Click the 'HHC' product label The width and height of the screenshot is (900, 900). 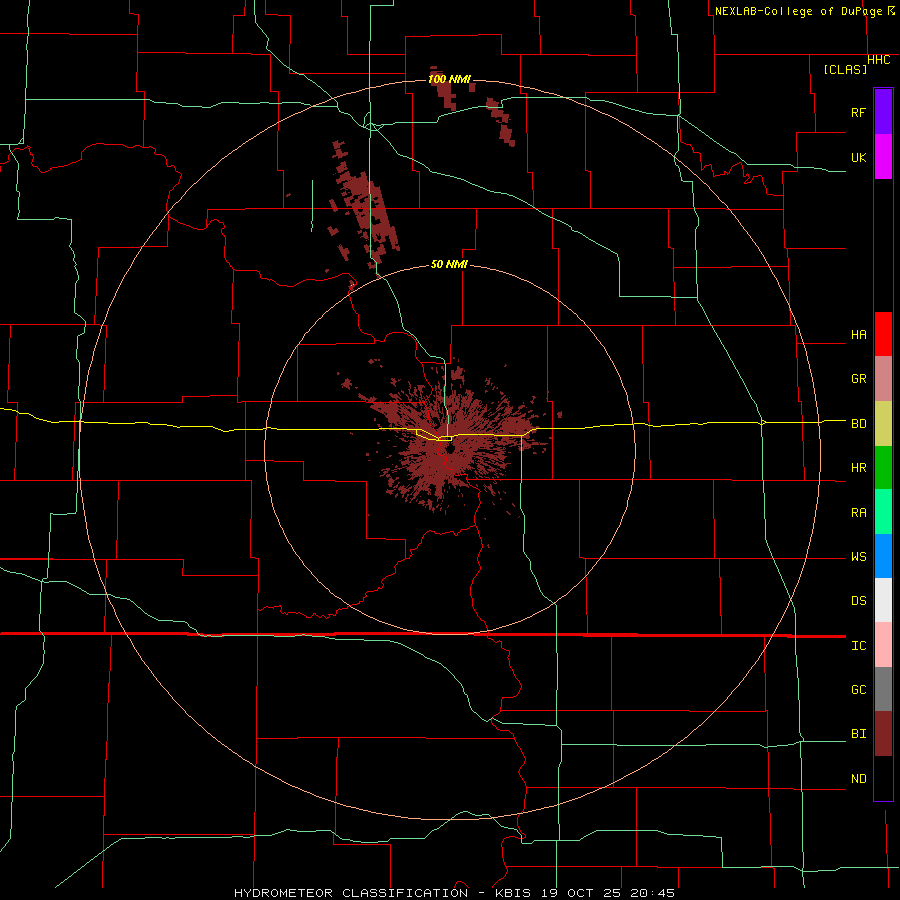pos(879,60)
